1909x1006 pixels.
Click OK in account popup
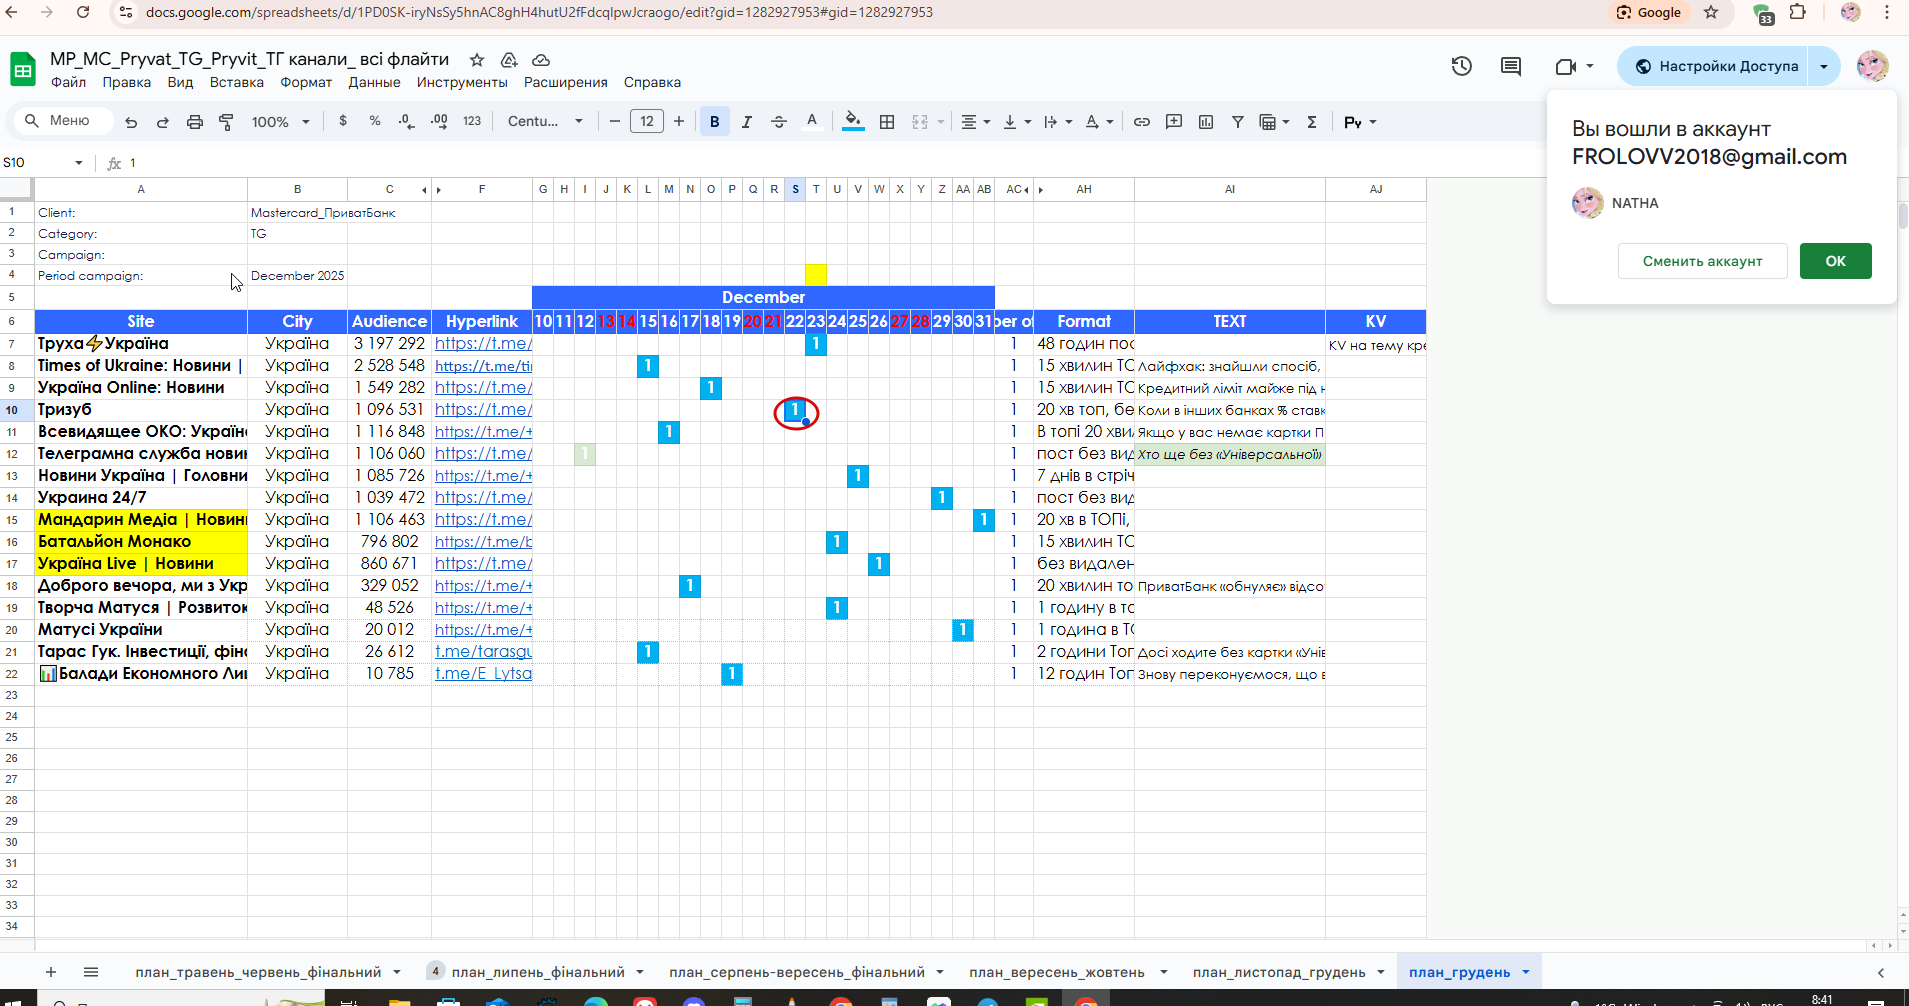point(1835,261)
